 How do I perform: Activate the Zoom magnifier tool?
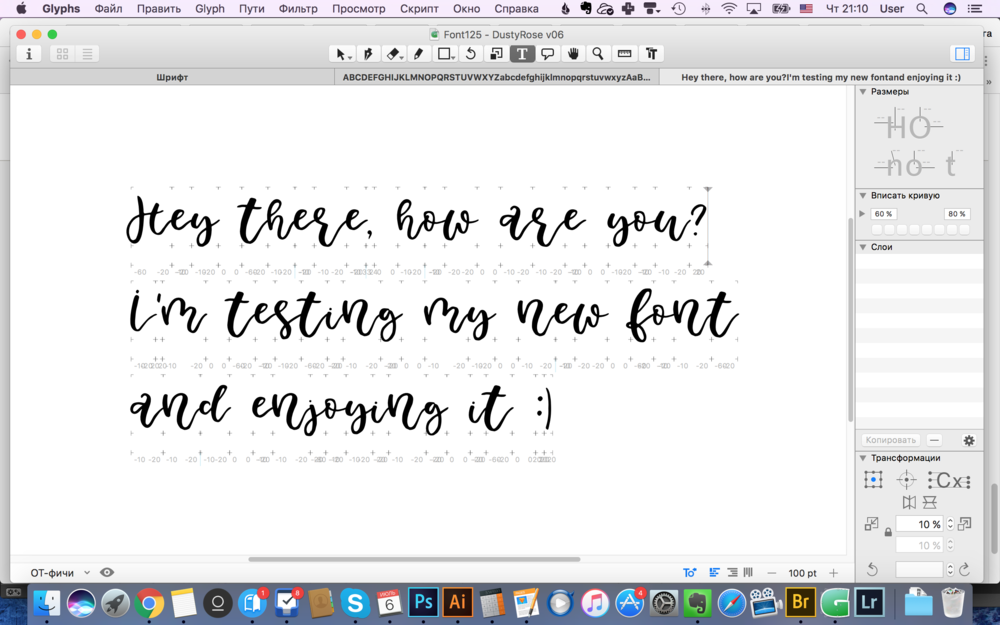598,54
